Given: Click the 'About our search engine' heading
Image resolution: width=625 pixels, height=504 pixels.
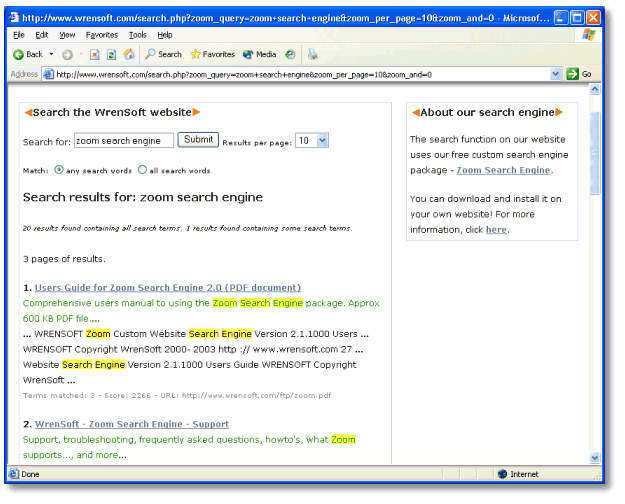Looking at the screenshot, I should [x=487, y=112].
